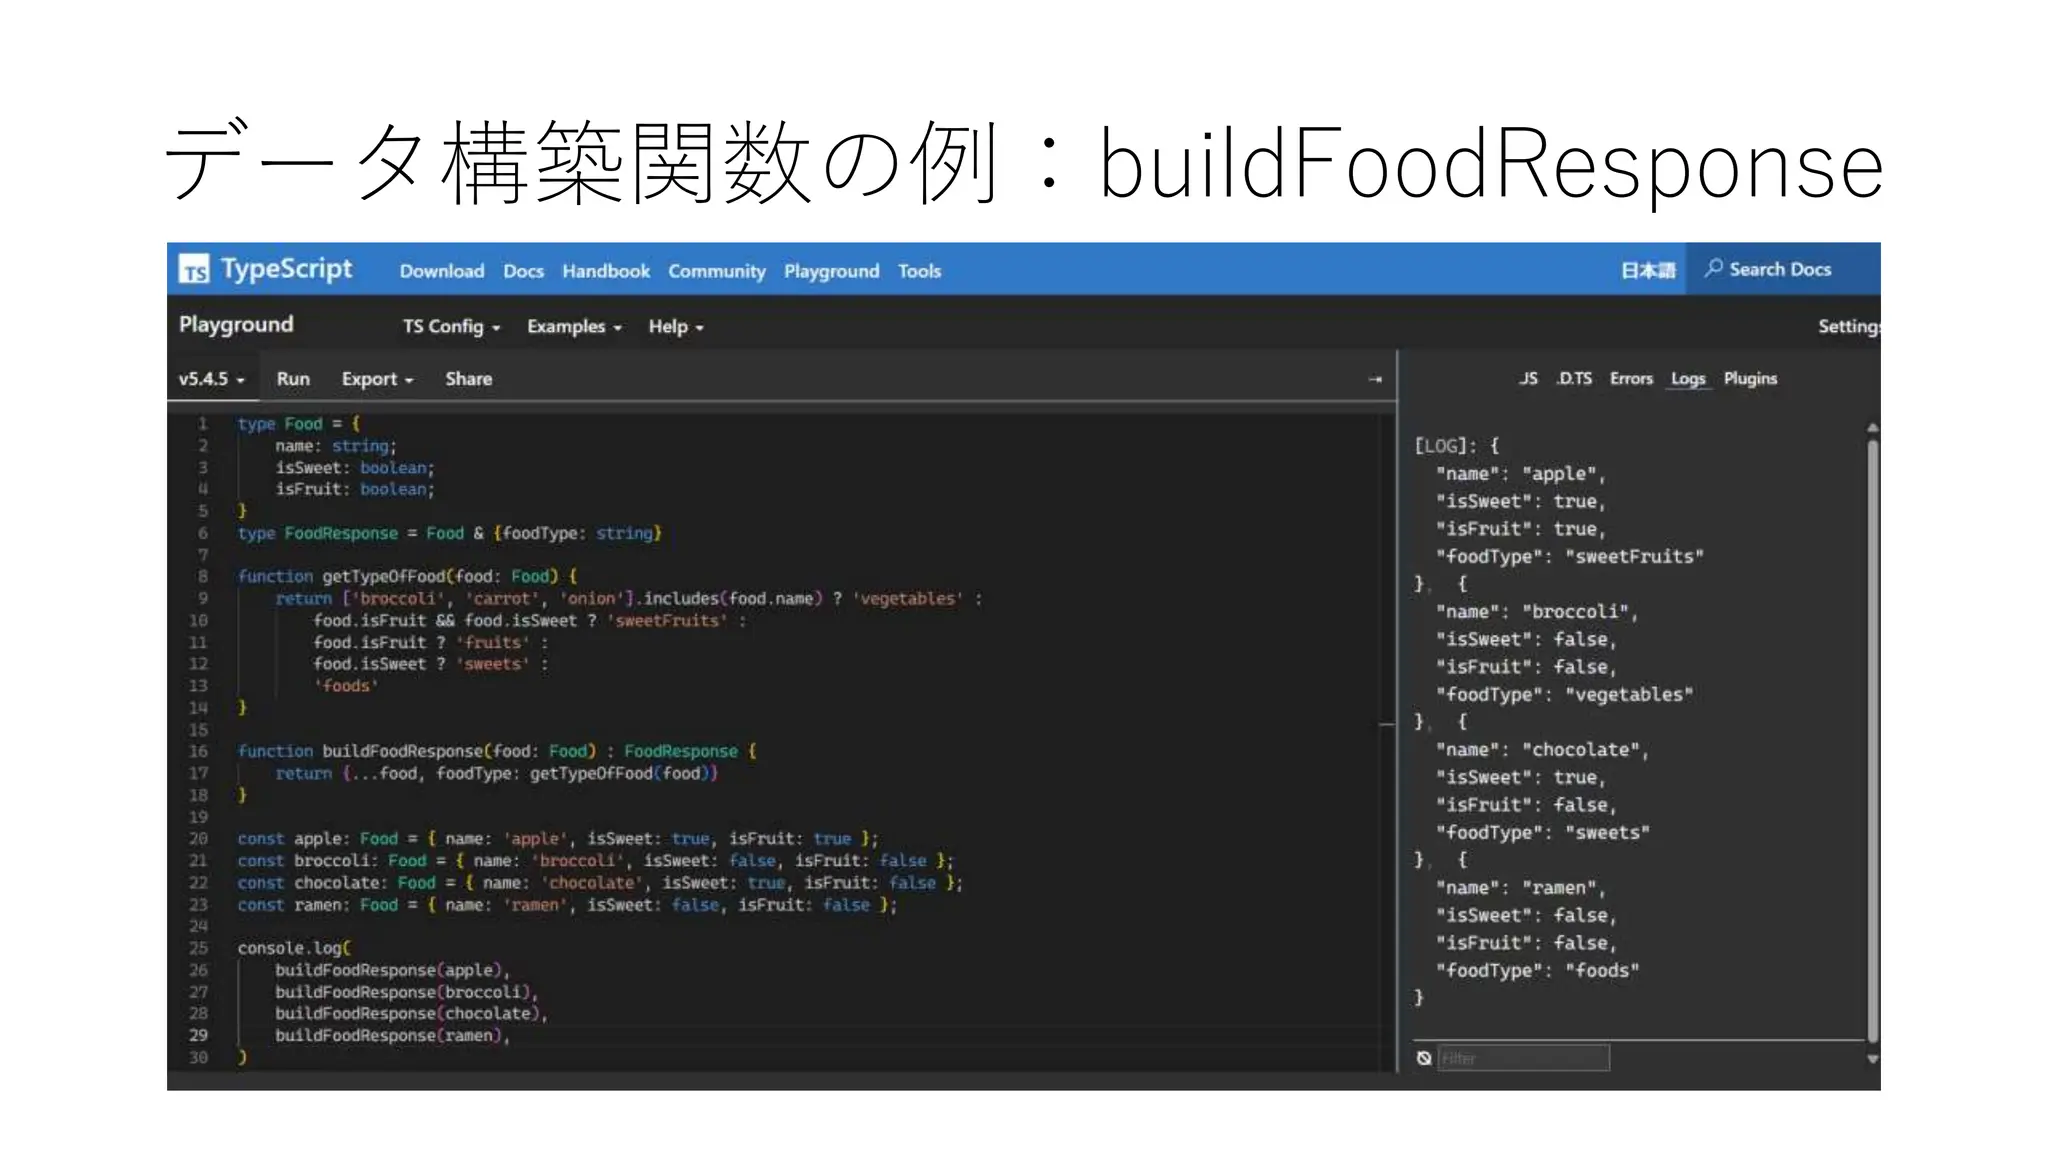Click line number 29 in the gutter
Image resolution: width=2048 pixels, height=1152 pixels.
click(198, 1036)
